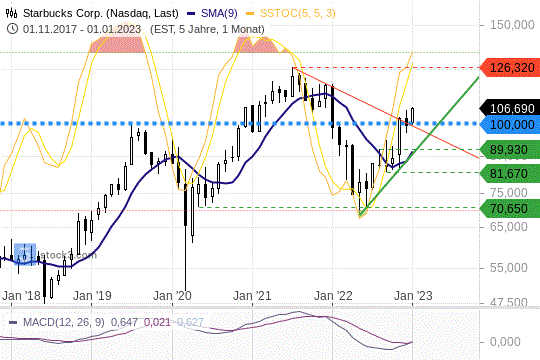Click the blue 100,000 price label
The height and width of the screenshot is (360, 540).
(510, 124)
